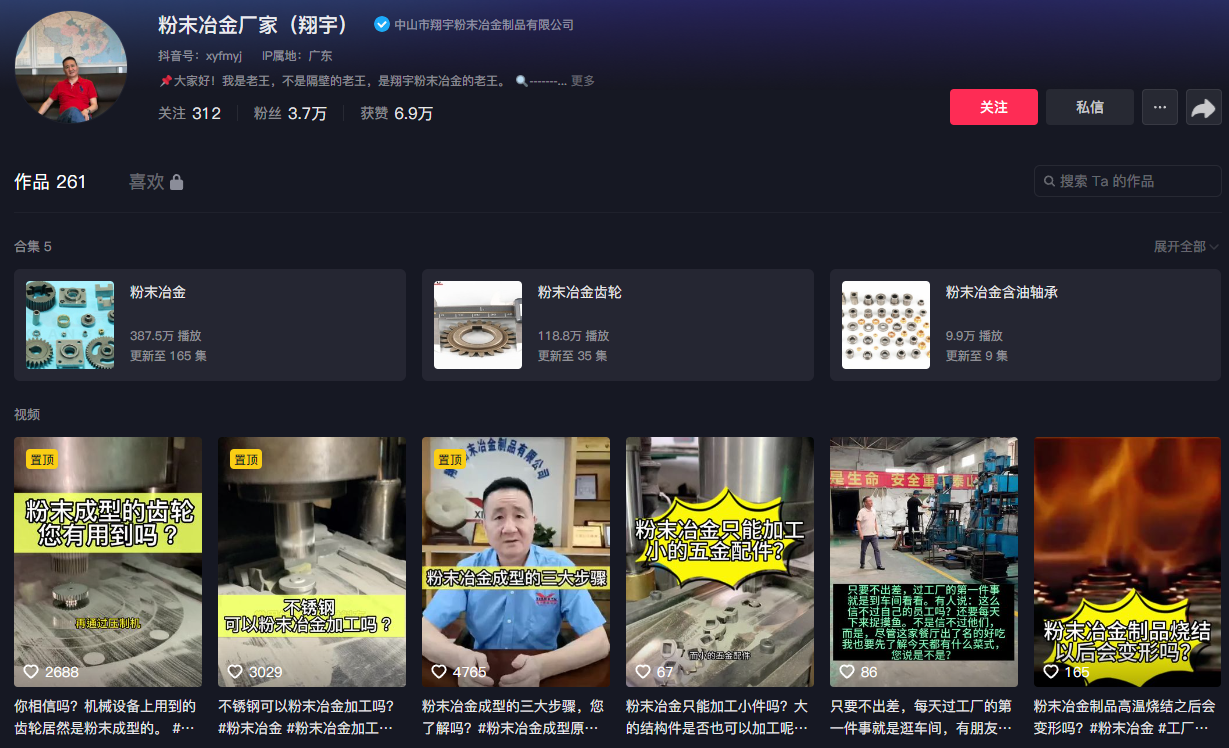Image resolution: width=1229 pixels, height=748 pixels.
Task: Click 更新至 35 集 text
Action: (572, 356)
